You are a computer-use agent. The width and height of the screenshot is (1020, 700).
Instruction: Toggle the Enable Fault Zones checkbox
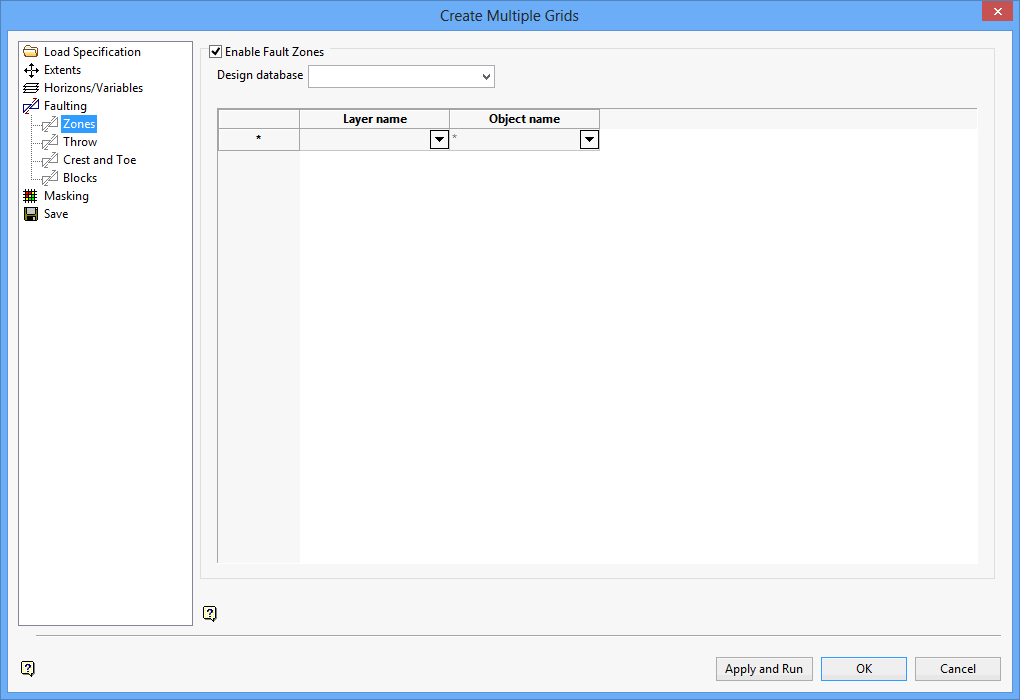tap(215, 51)
